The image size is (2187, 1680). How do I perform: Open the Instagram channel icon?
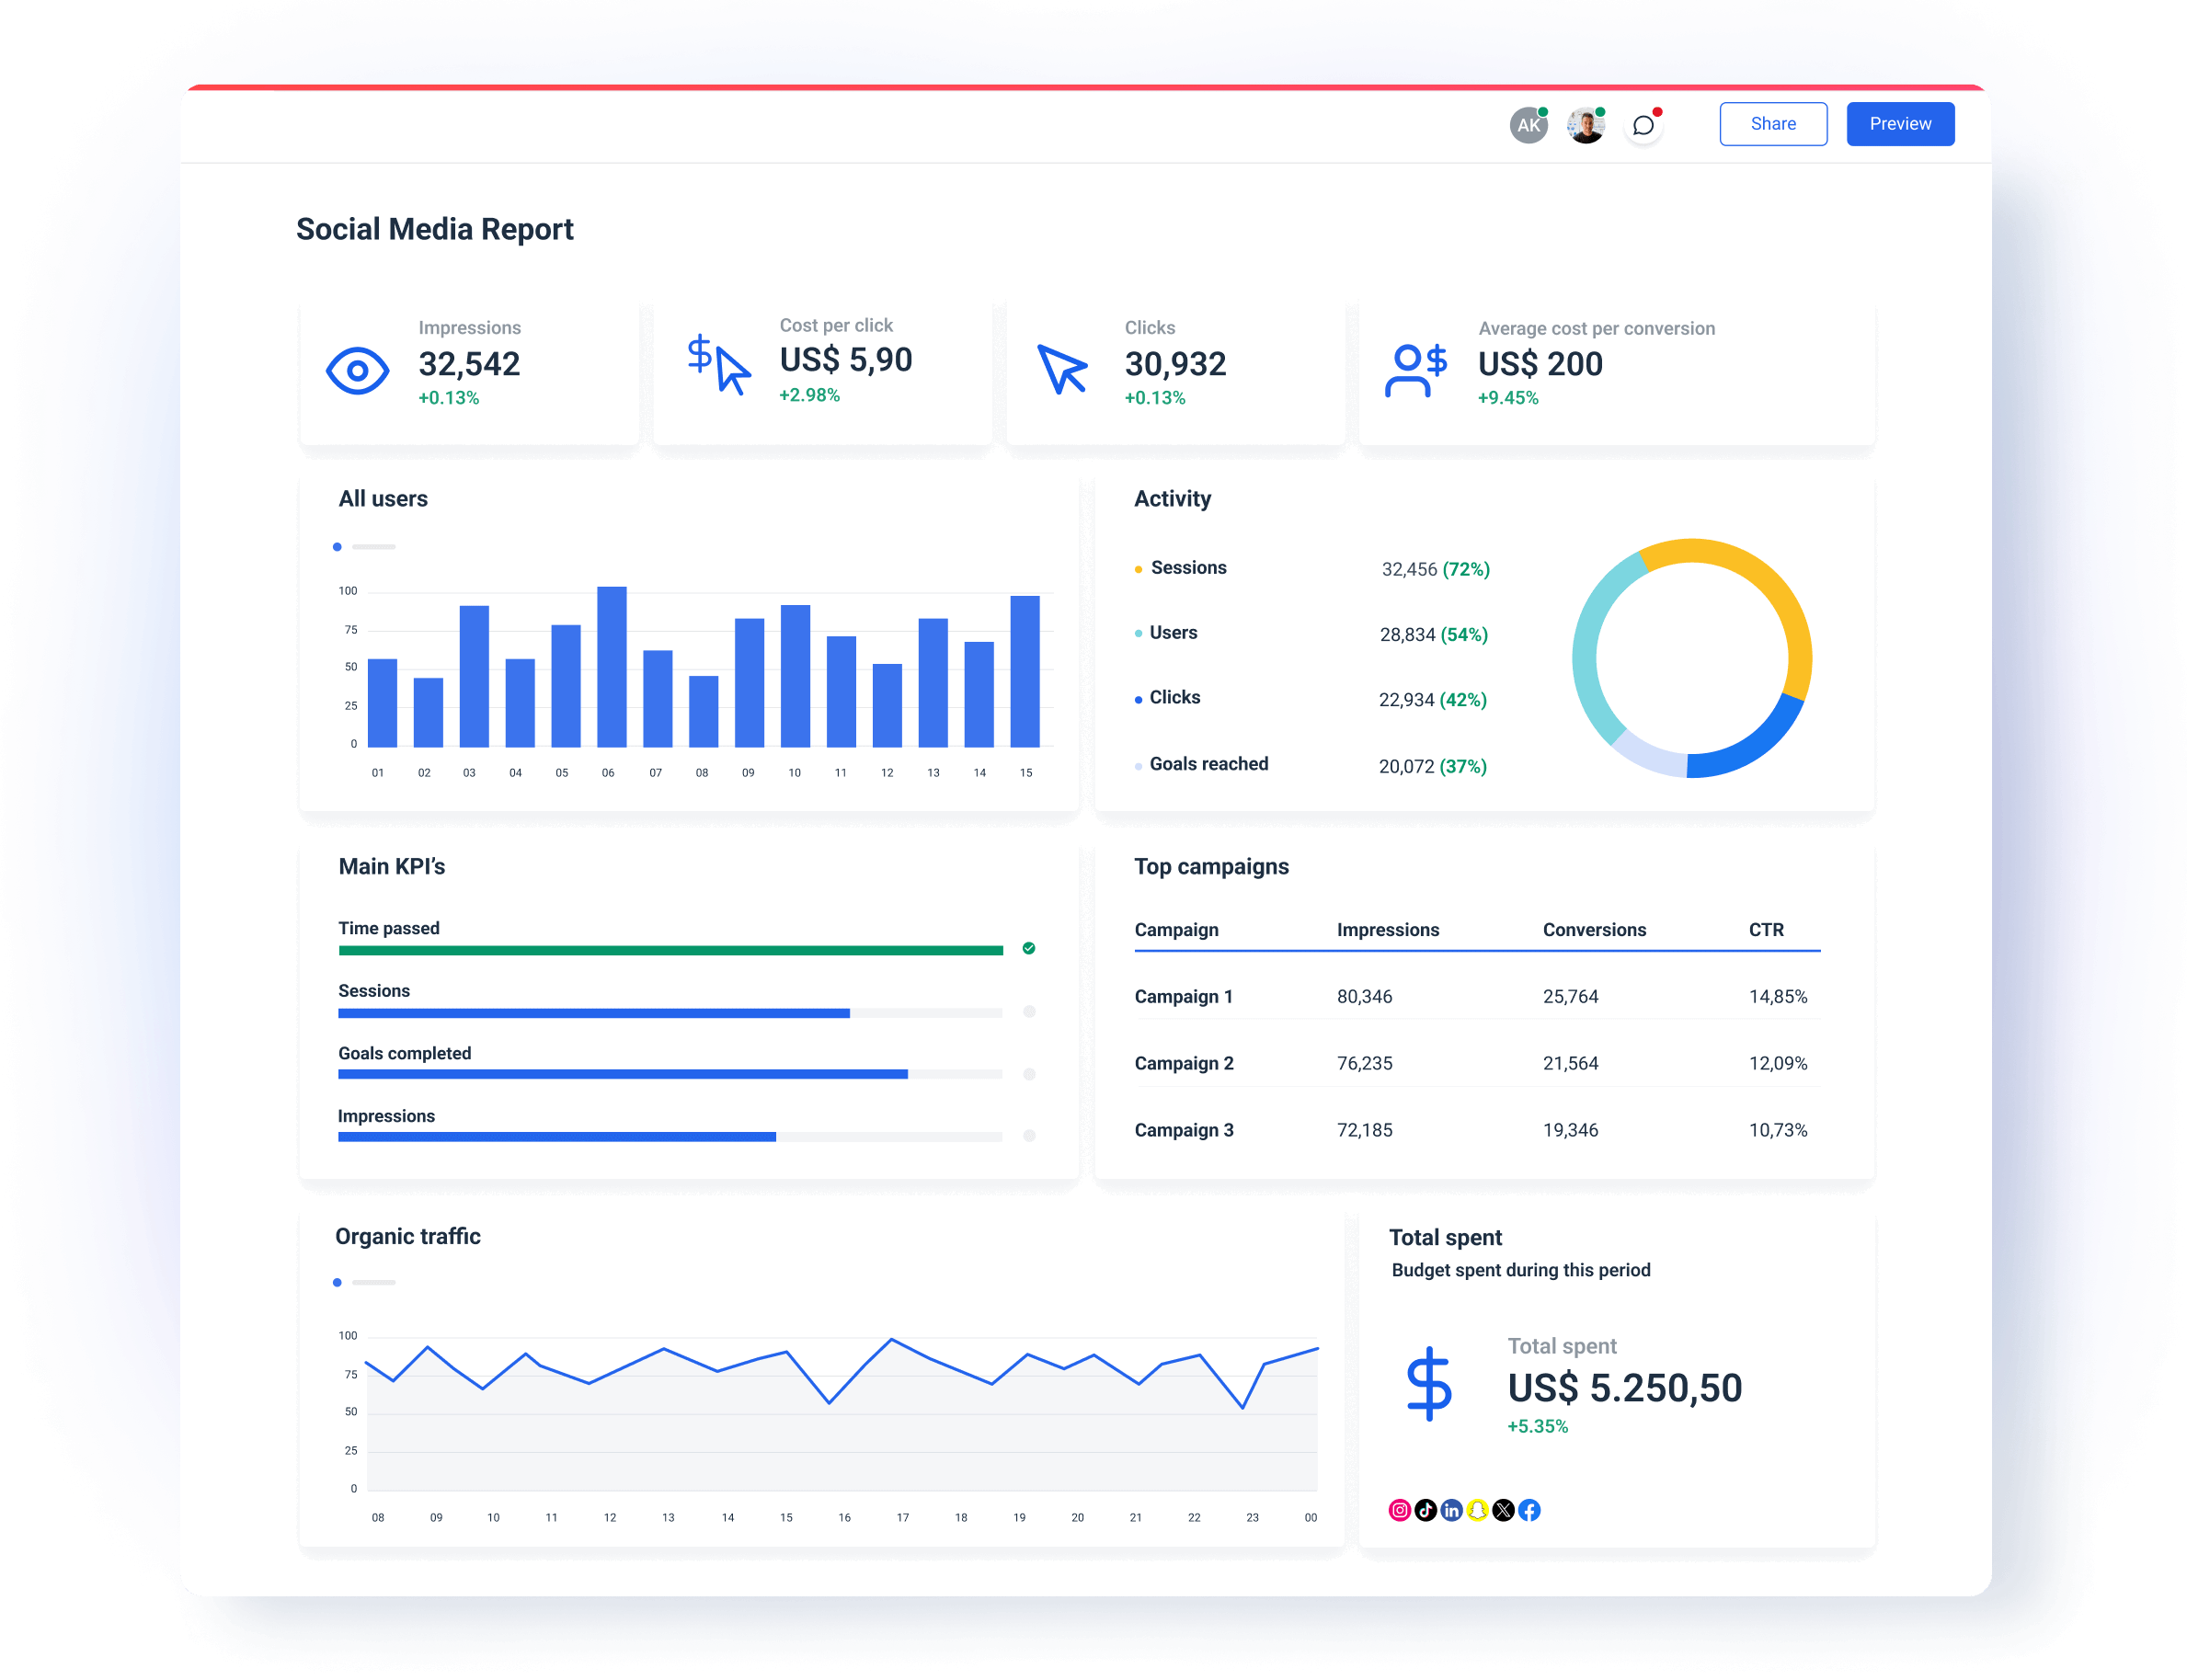point(1400,1510)
